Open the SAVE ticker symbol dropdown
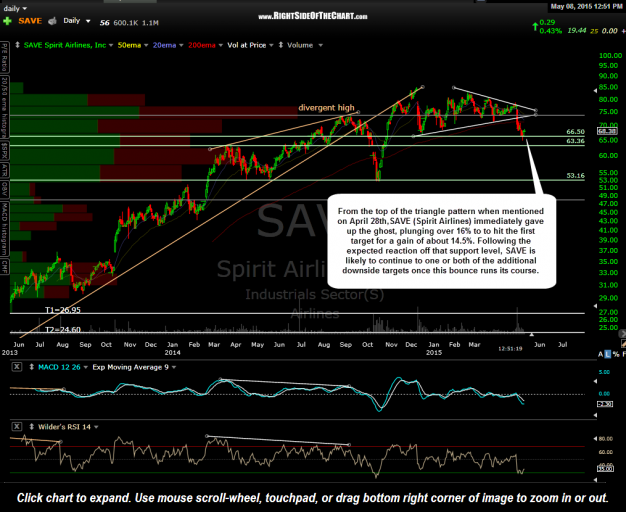Viewport: 626px width, 512px height. pos(31,20)
